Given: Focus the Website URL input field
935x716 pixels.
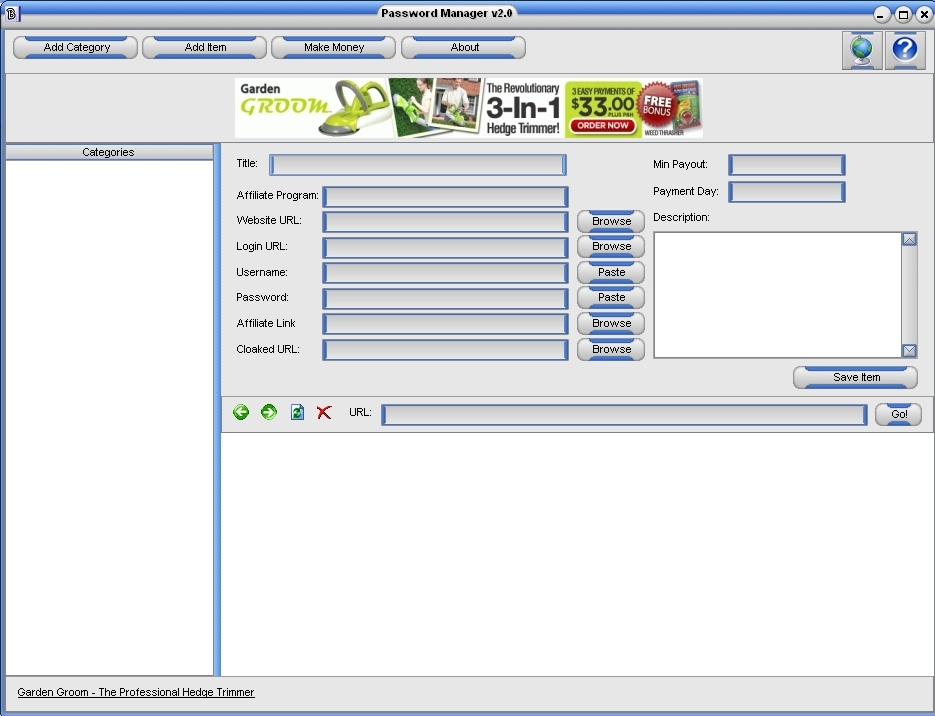Looking at the screenshot, I should (445, 222).
